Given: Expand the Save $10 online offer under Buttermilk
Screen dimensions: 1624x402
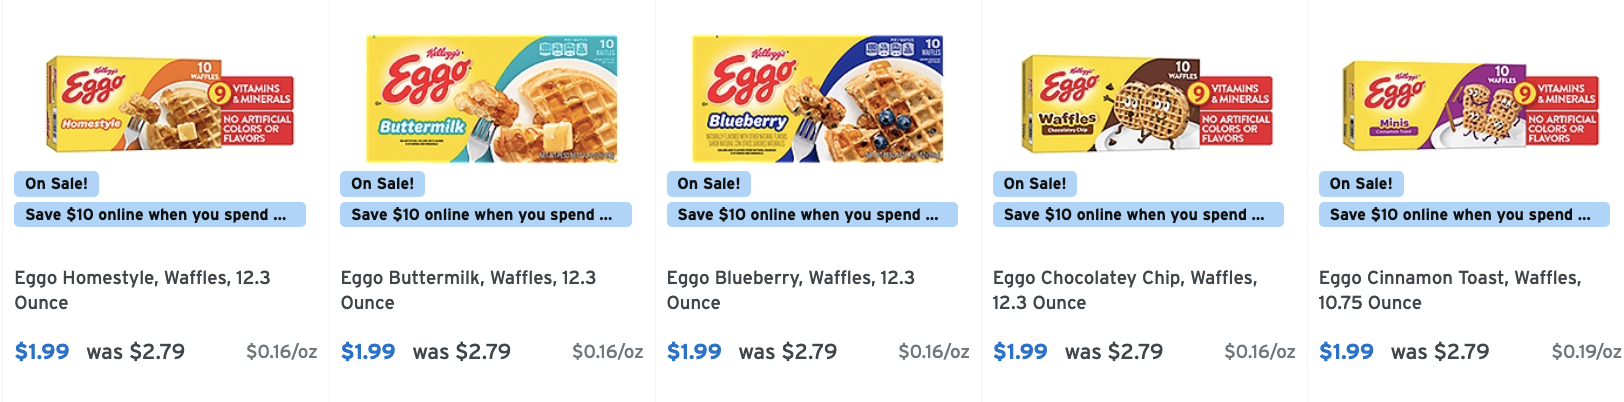Looking at the screenshot, I should (486, 215).
